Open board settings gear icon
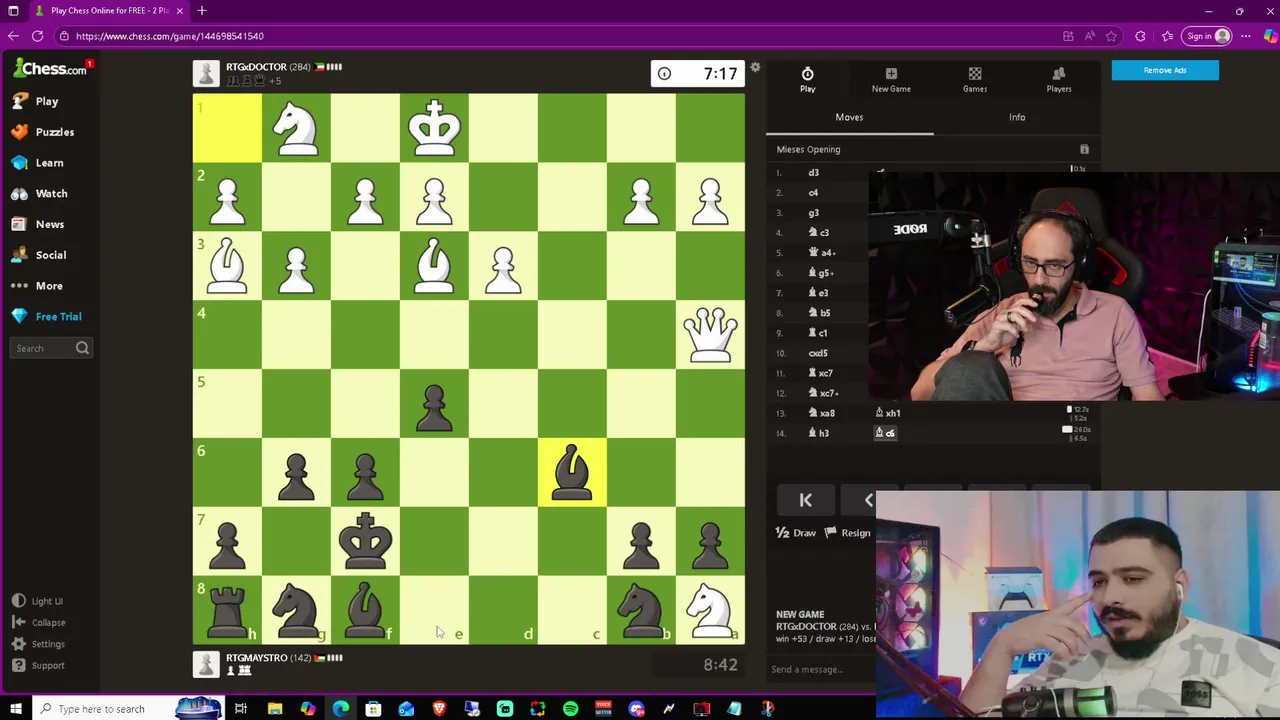Viewport: 1280px width, 720px height. 755,67
